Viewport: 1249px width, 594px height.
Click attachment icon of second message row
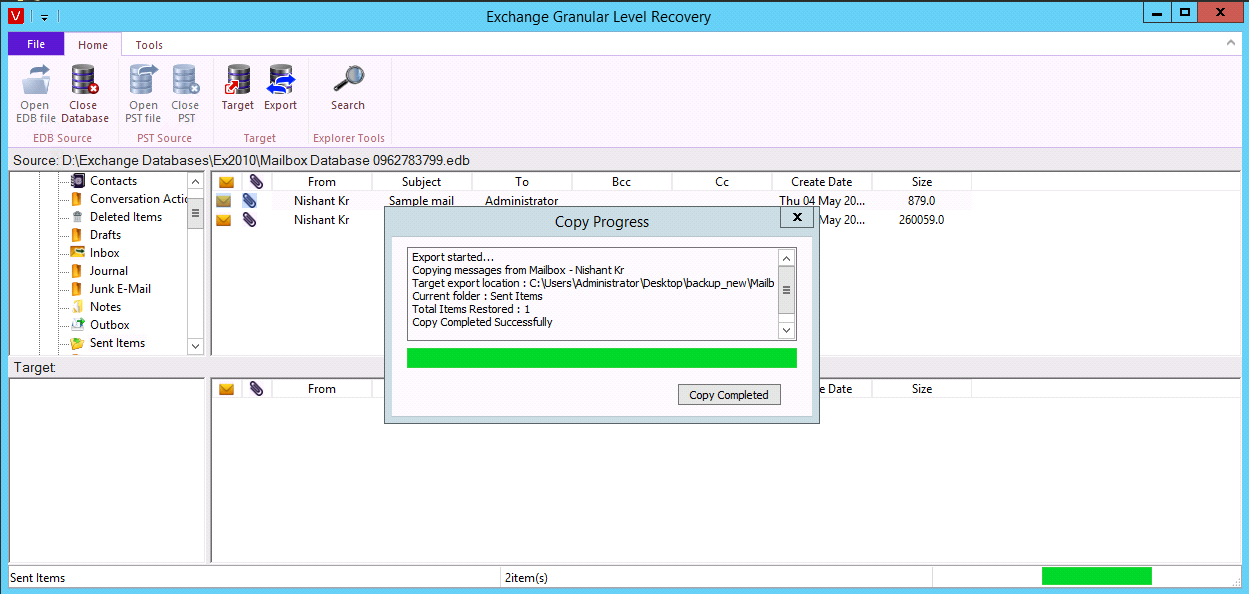coord(250,220)
